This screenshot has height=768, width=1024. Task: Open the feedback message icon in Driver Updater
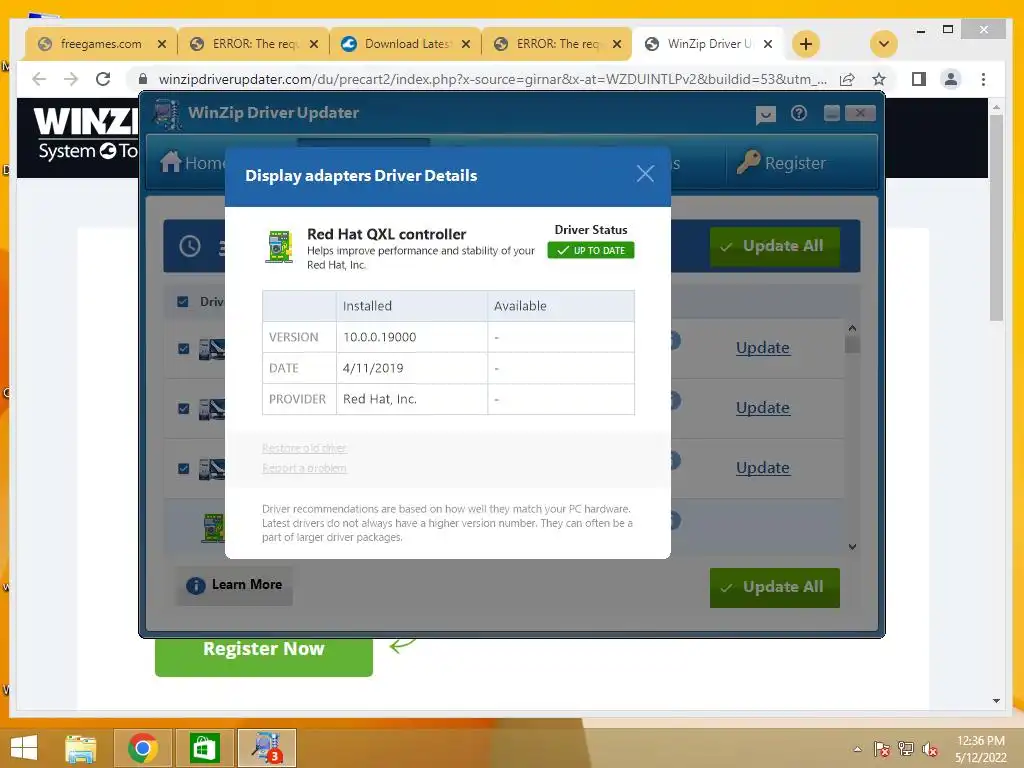pos(765,114)
